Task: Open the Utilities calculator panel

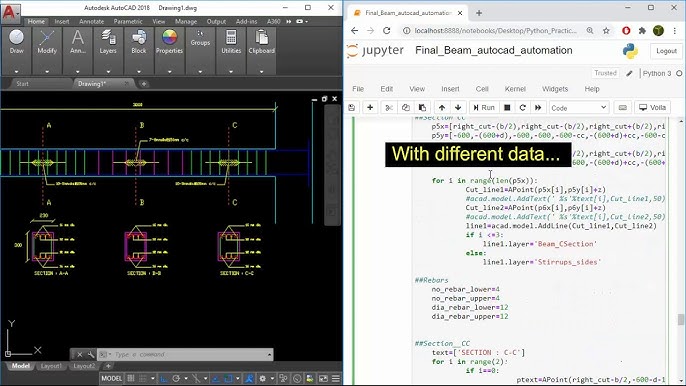Action: click(x=231, y=42)
